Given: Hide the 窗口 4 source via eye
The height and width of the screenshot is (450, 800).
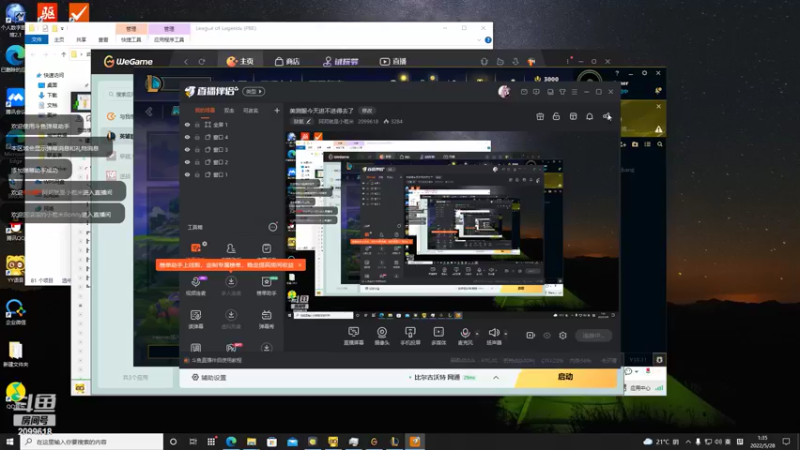Looking at the screenshot, I should pos(187,137).
